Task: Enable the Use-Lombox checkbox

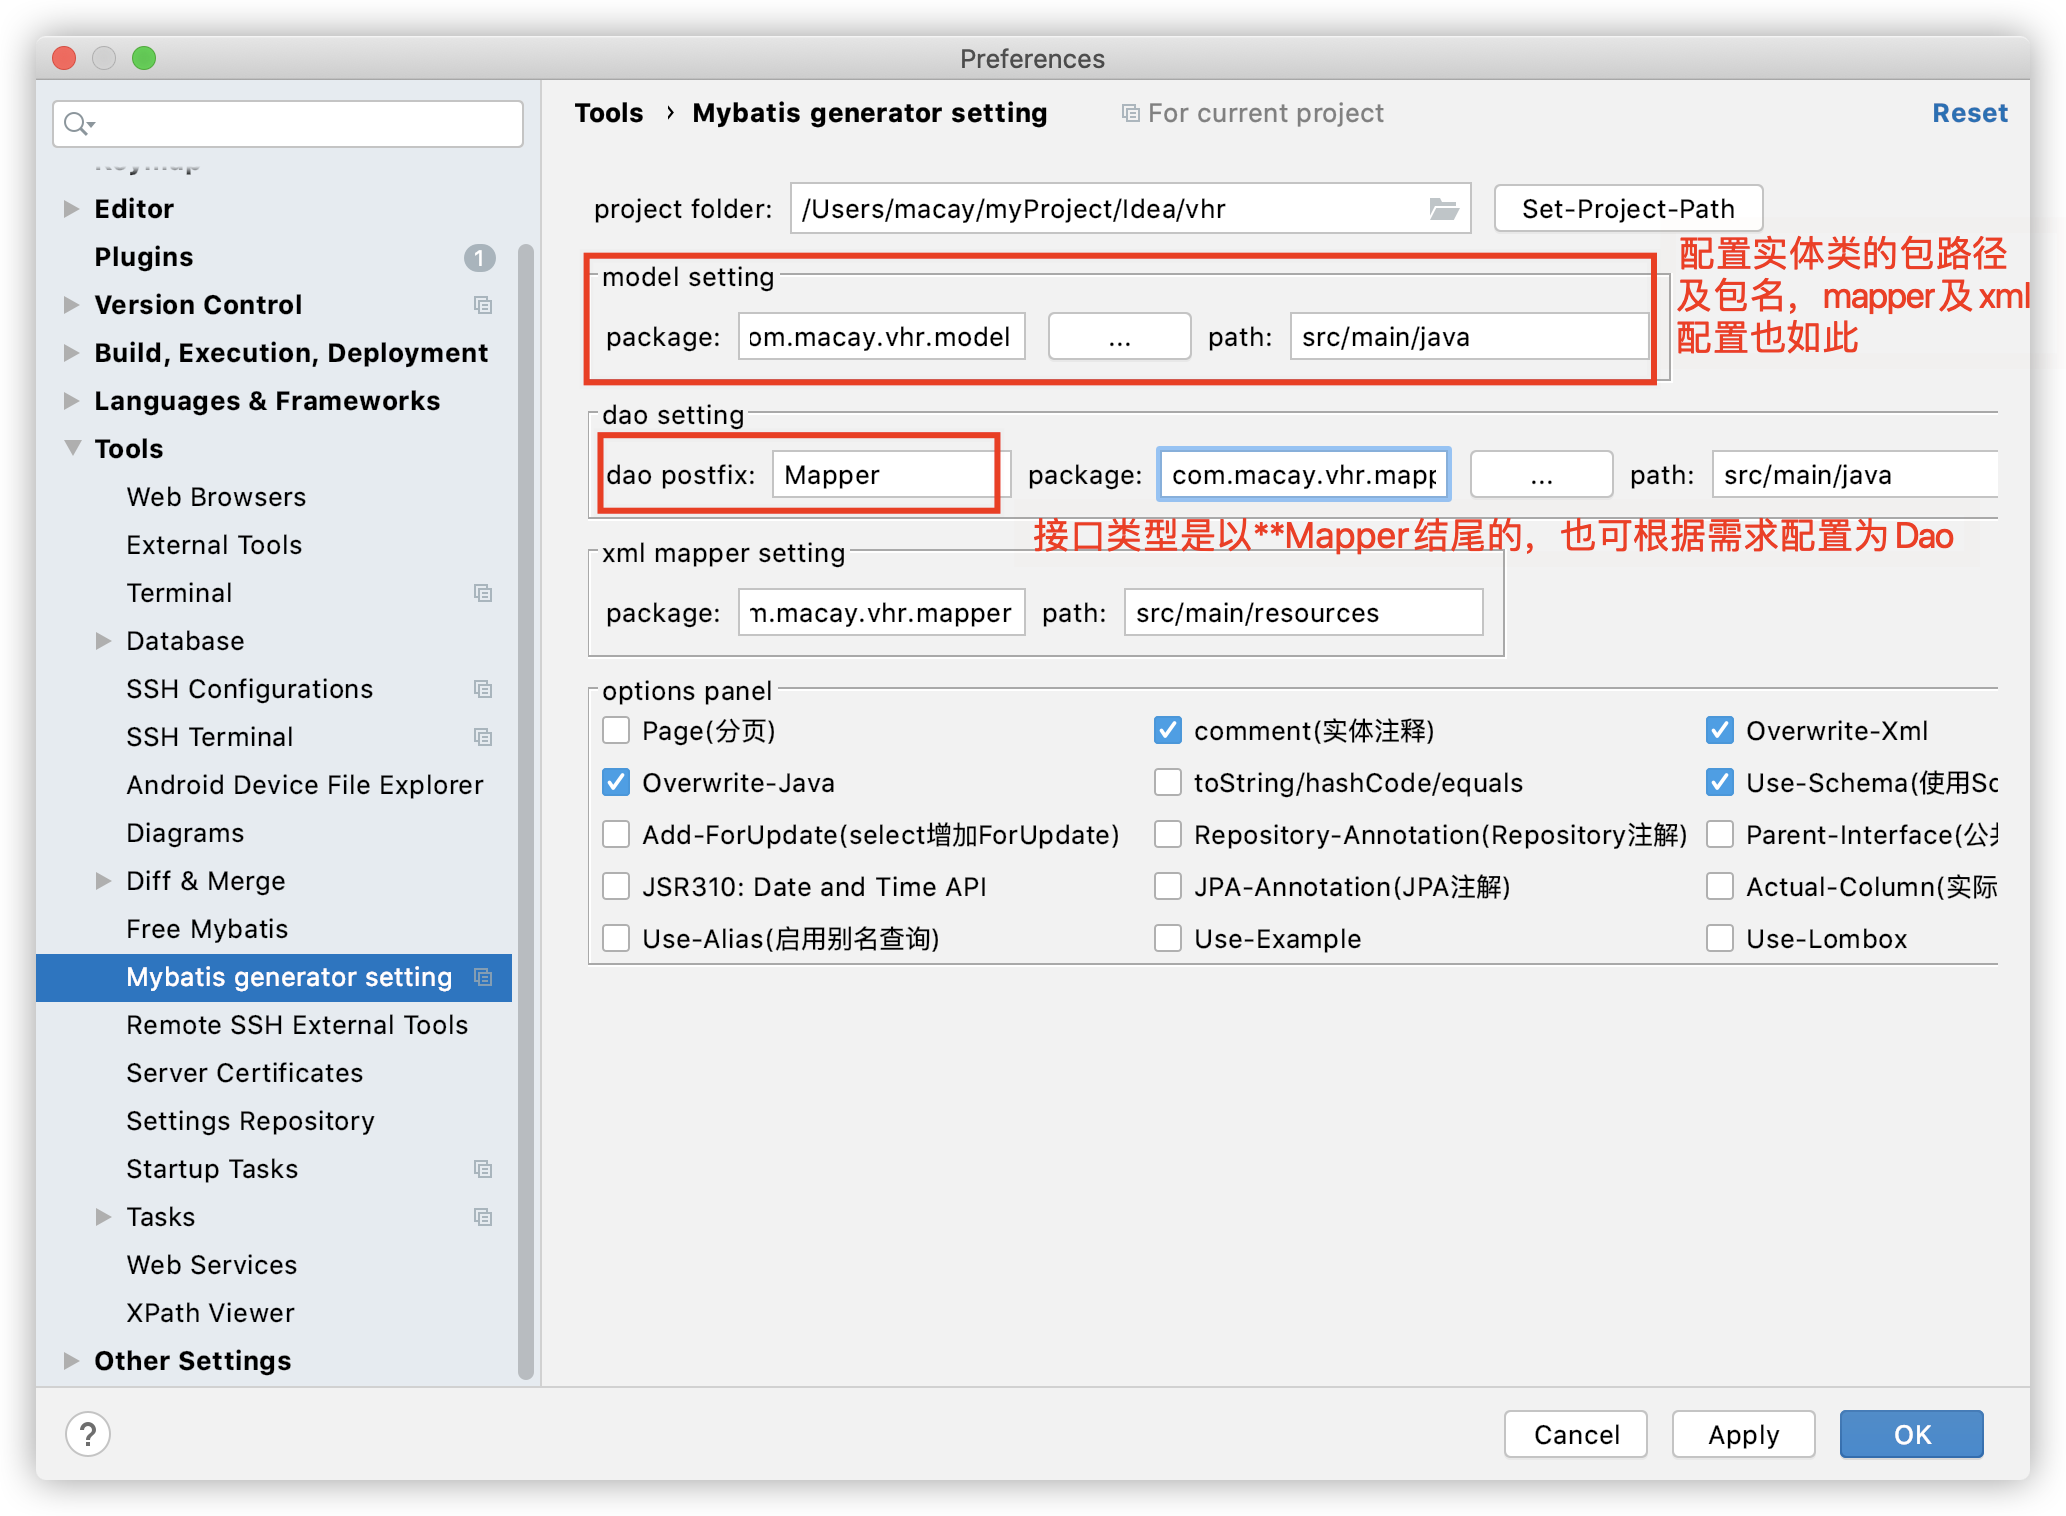Action: (1719, 938)
